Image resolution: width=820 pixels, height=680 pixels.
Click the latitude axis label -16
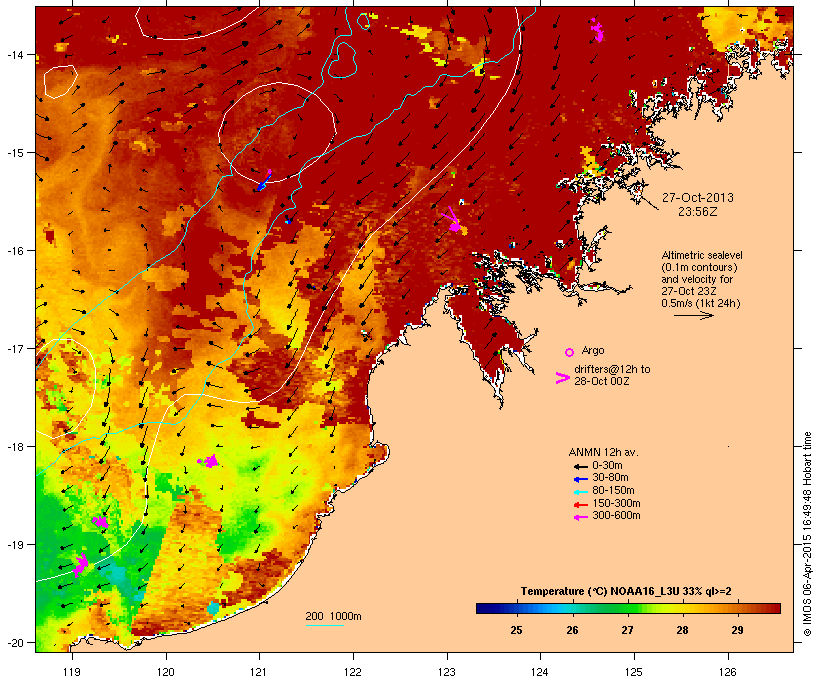click(14, 251)
